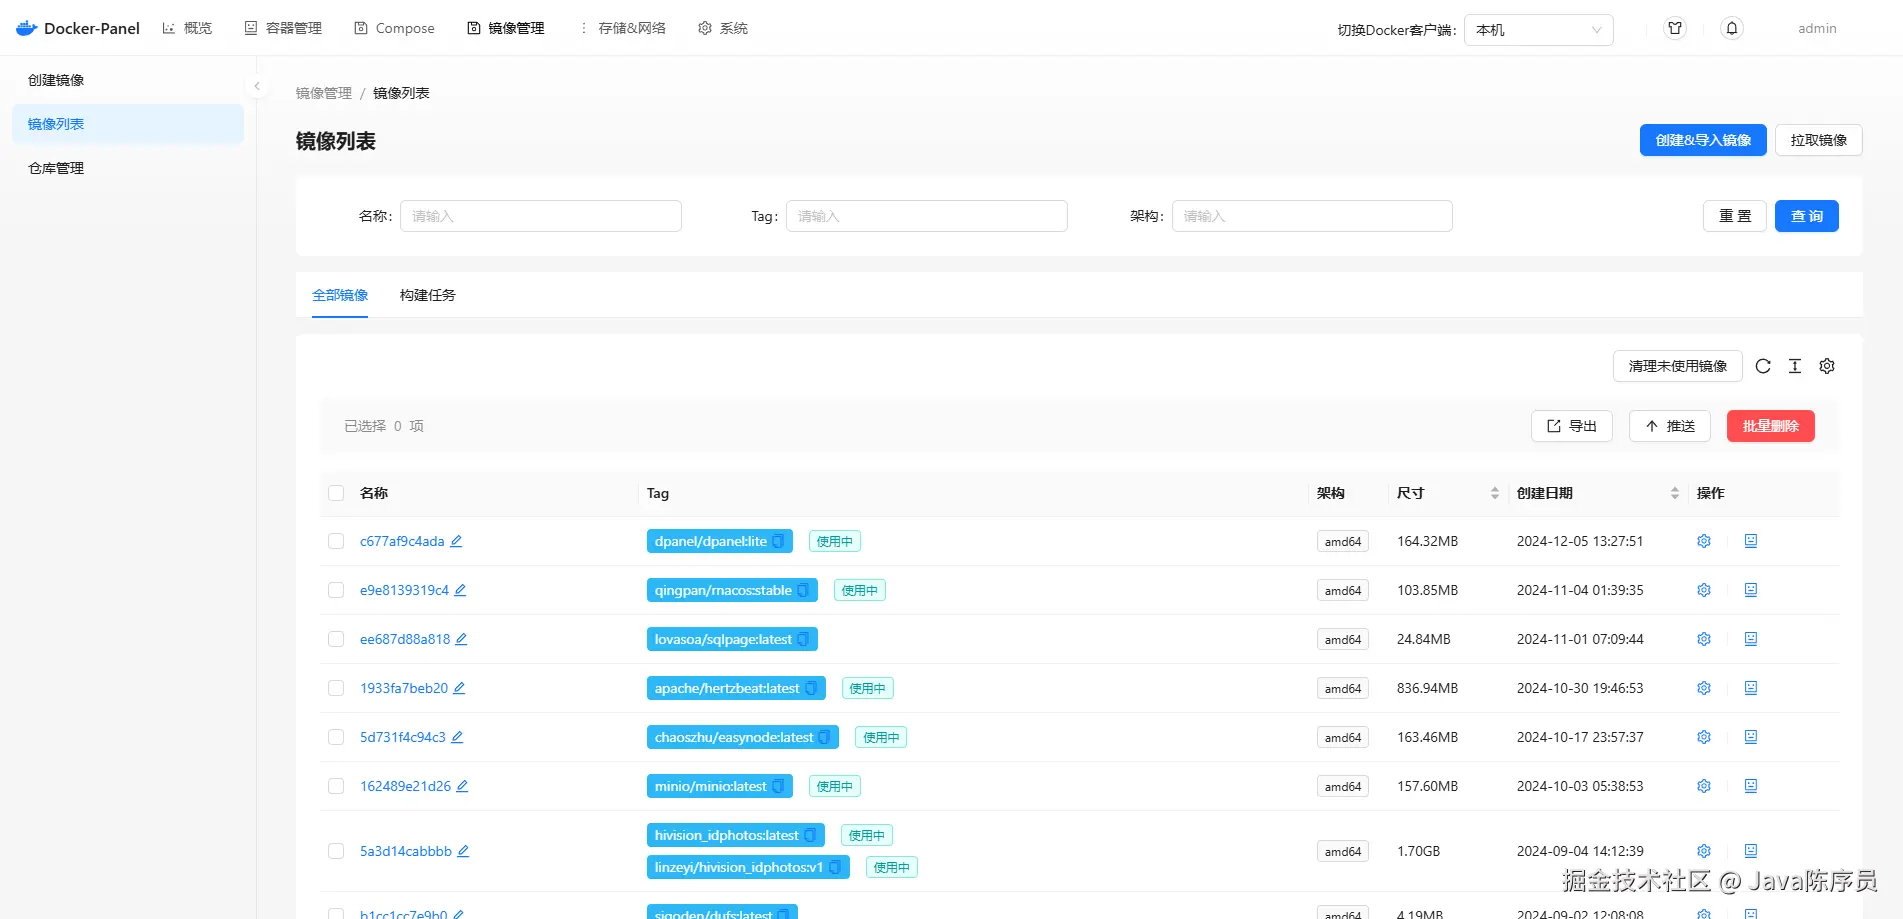Tick checkbox for image e9e8139319c4
The width and height of the screenshot is (1903, 919).
336,590
